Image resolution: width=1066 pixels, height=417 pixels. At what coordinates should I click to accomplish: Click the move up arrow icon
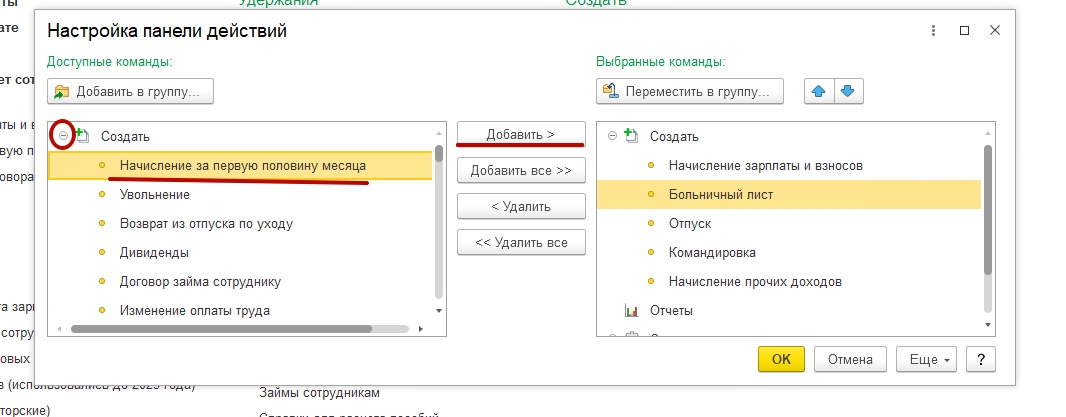click(819, 91)
